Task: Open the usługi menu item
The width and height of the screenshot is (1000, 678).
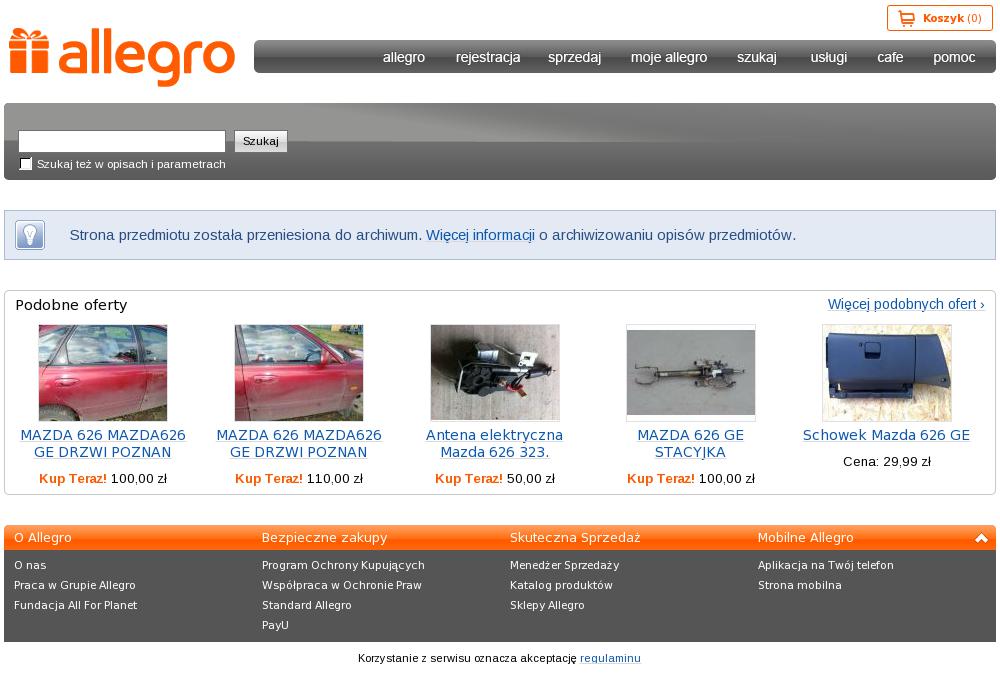Action: (828, 57)
